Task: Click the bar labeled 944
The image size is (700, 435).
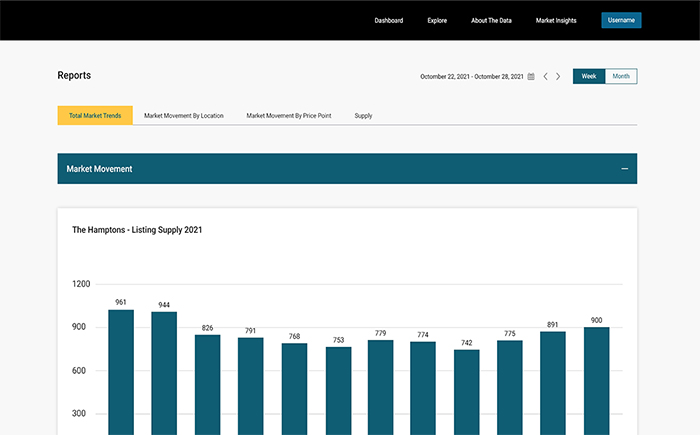Action: pos(164,373)
